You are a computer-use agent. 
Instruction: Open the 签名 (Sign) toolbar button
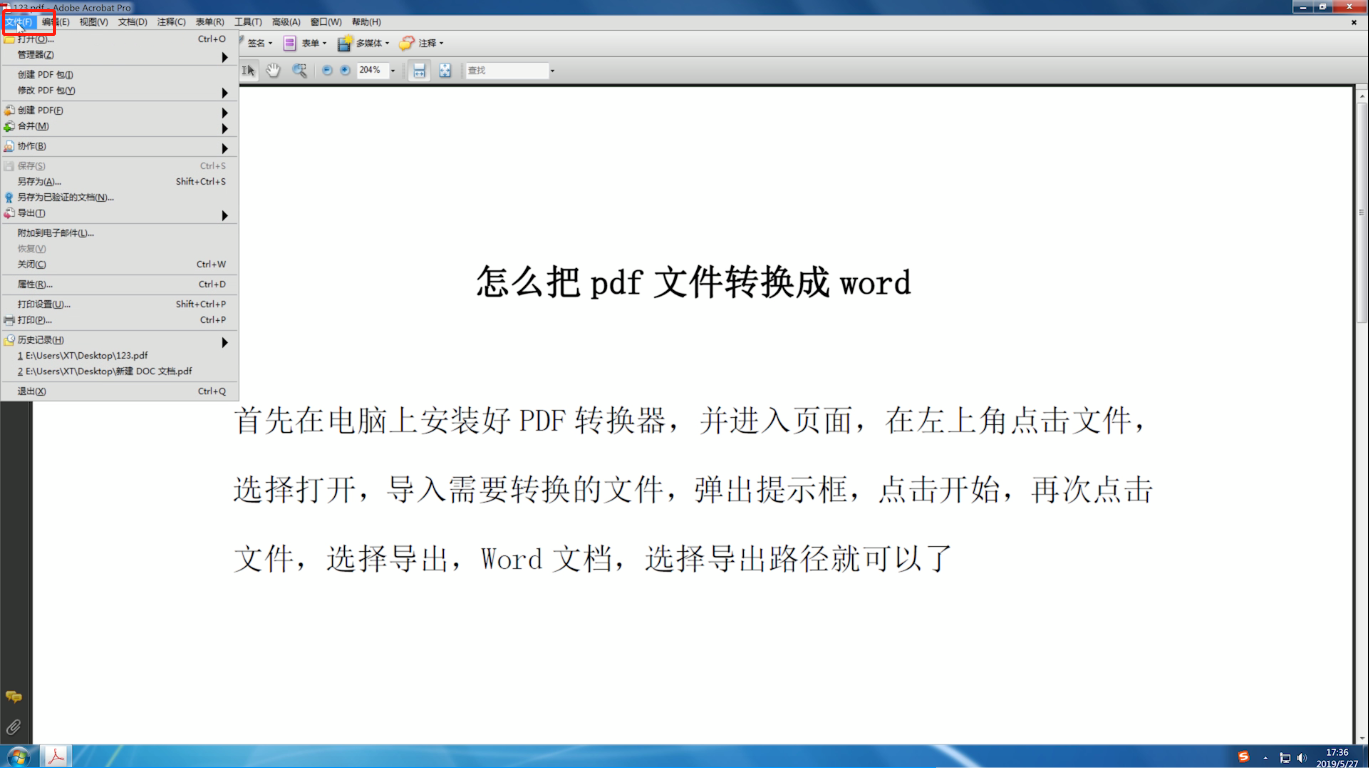[258, 43]
